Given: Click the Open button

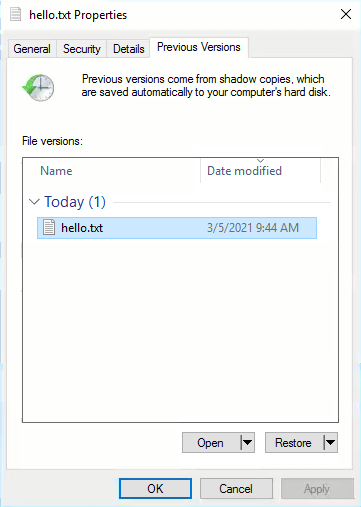Looking at the screenshot, I should 211,443.
